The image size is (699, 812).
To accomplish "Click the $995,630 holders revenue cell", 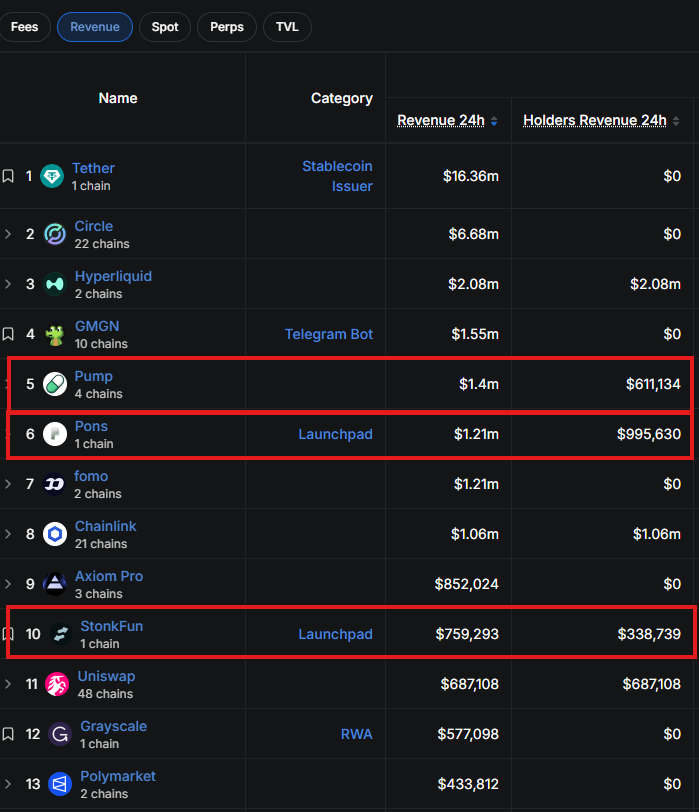I will pos(649,434).
